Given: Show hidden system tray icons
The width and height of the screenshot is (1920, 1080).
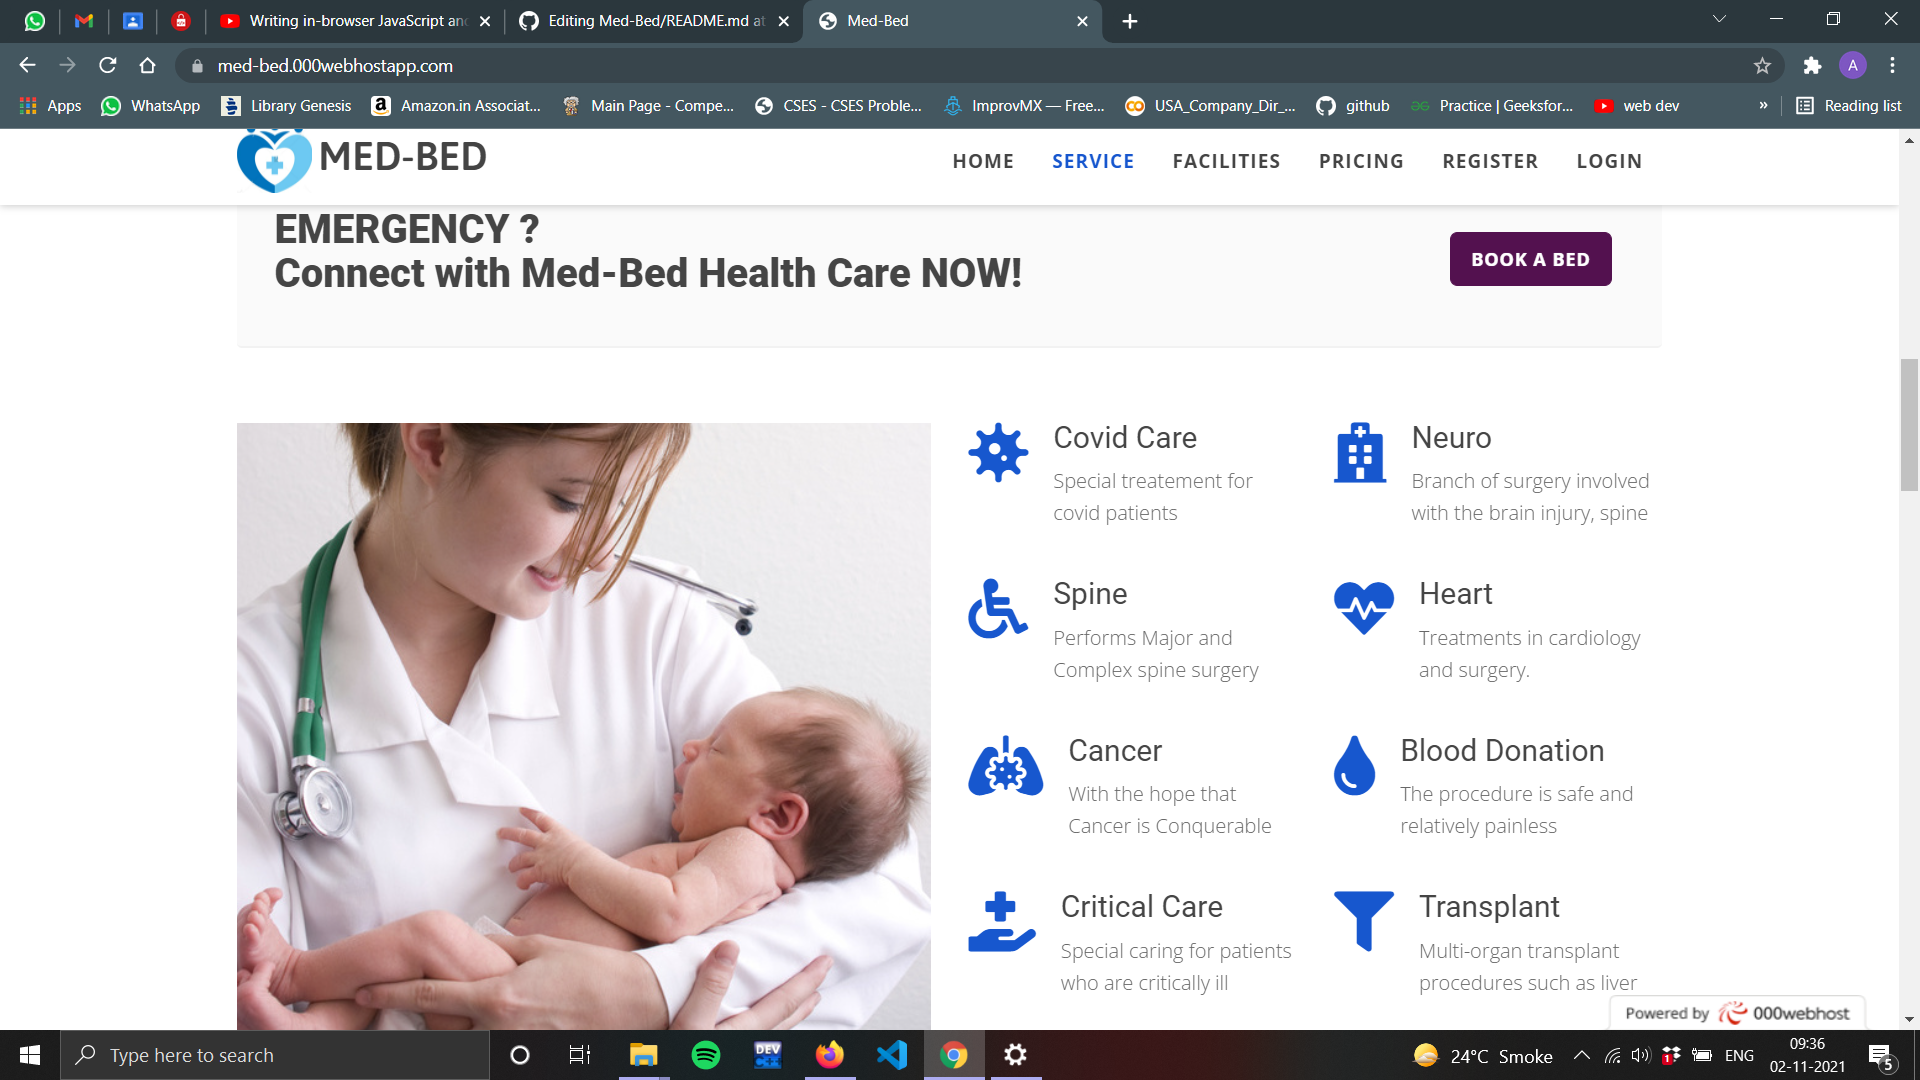Looking at the screenshot, I should [x=1583, y=1055].
